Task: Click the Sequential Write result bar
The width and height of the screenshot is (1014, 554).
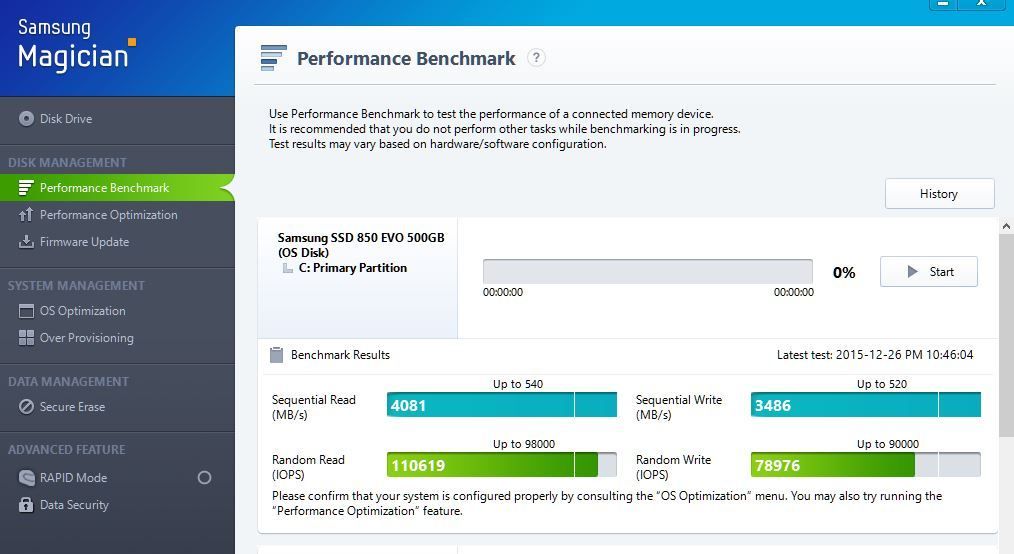Action: click(x=865, y=405)
